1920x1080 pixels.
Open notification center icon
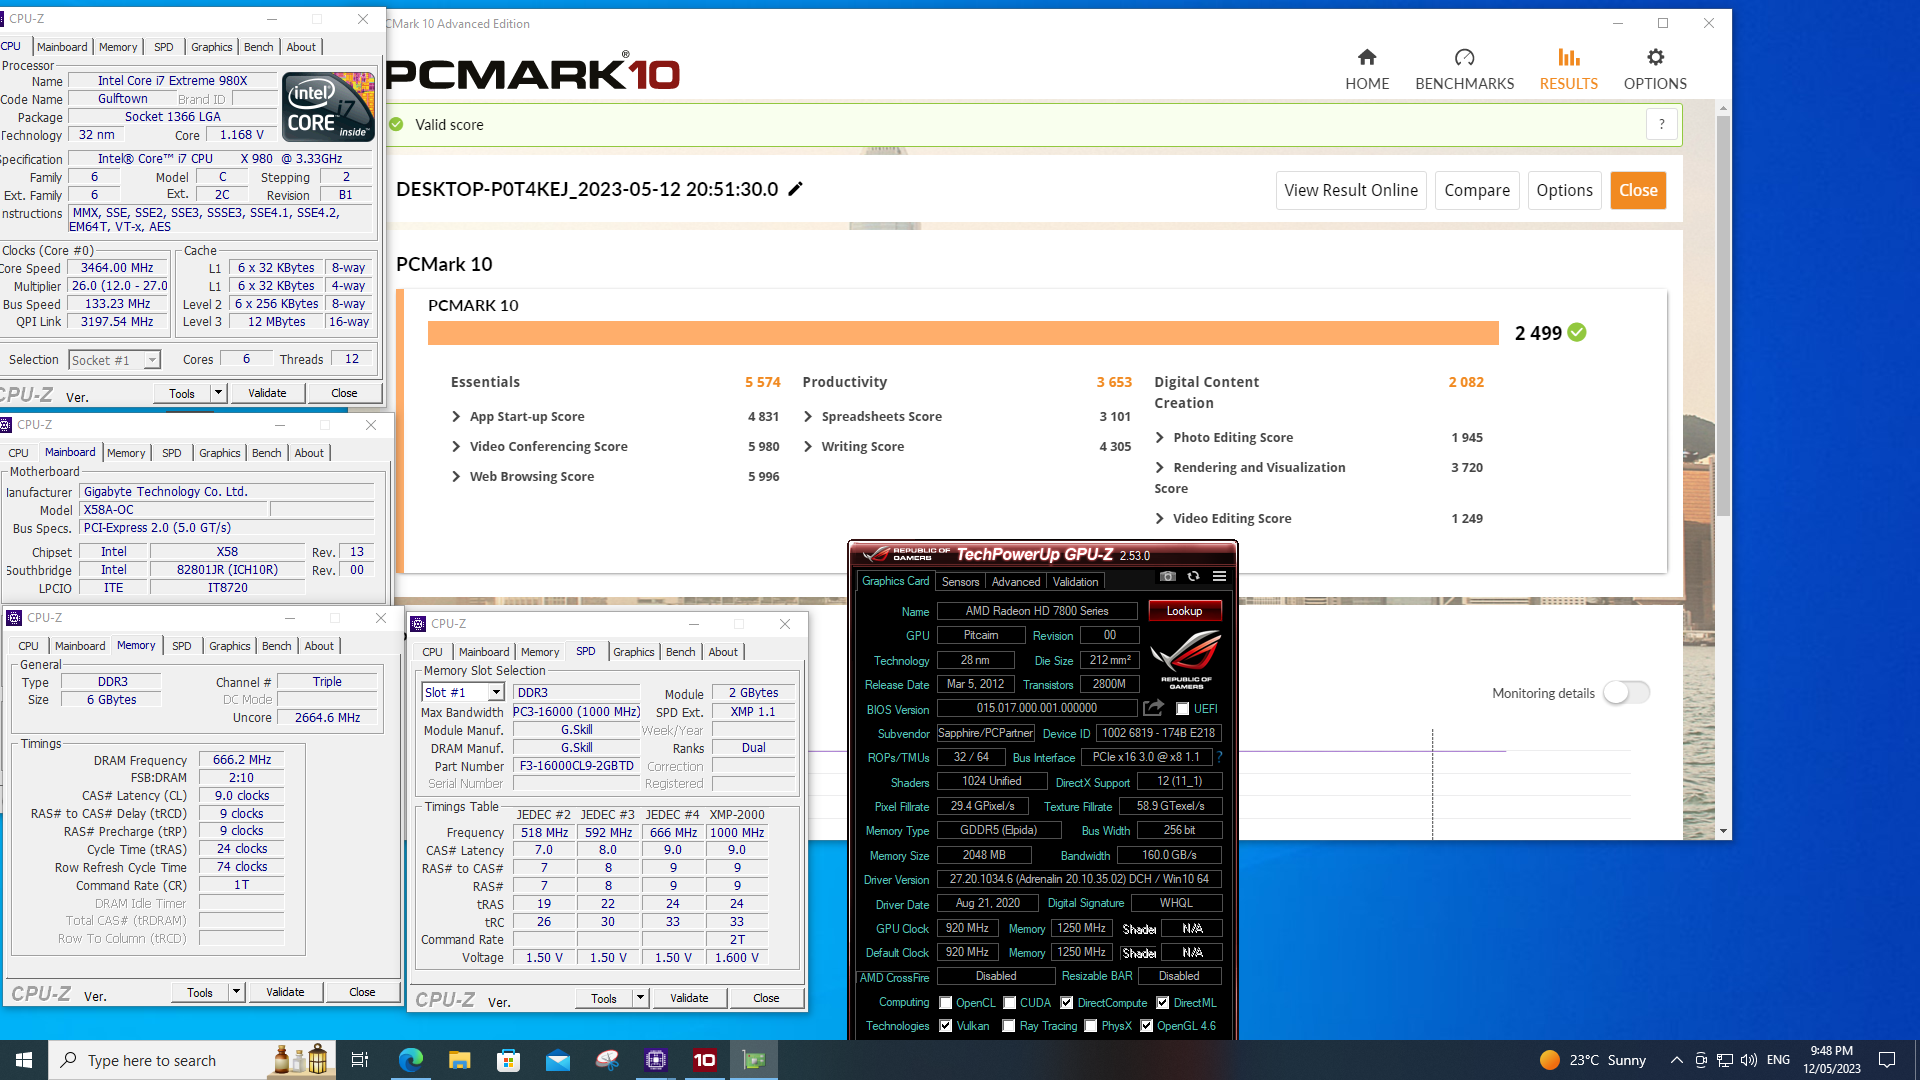click(x=1887, y=1060)
